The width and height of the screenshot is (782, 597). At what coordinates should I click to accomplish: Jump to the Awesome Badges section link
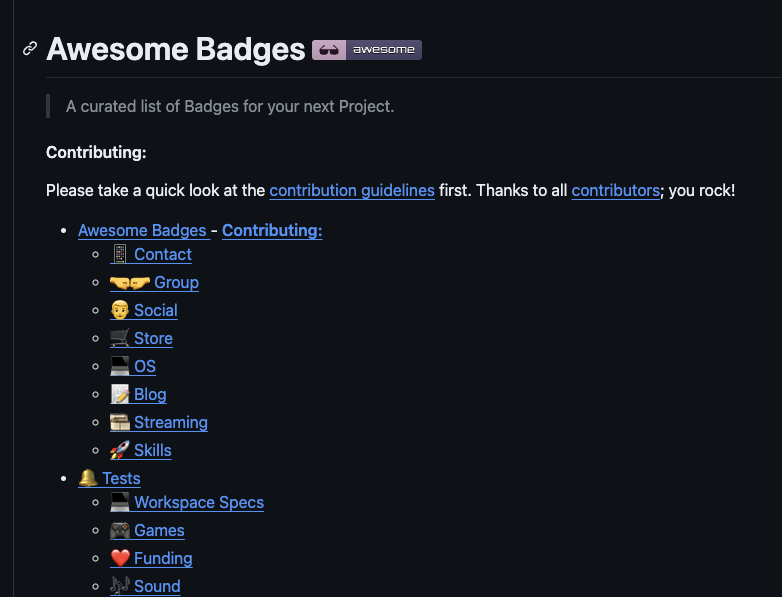(x=142, y=230)
